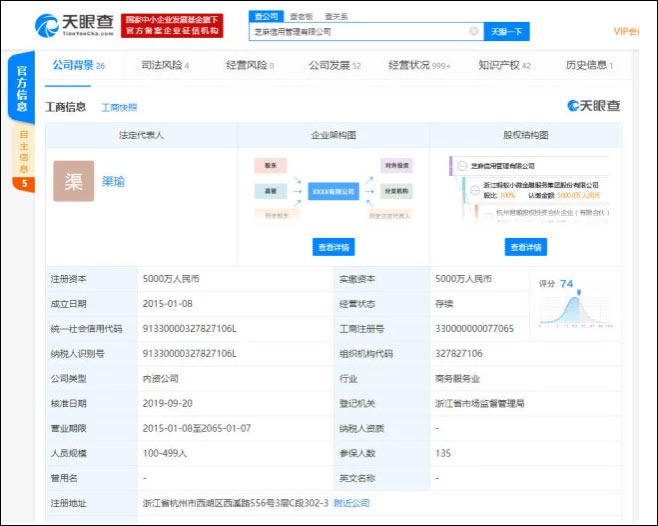Viewport: 658px width, 526px height.
Task: Select the 查老板 search tab
Action: [301, 16]
